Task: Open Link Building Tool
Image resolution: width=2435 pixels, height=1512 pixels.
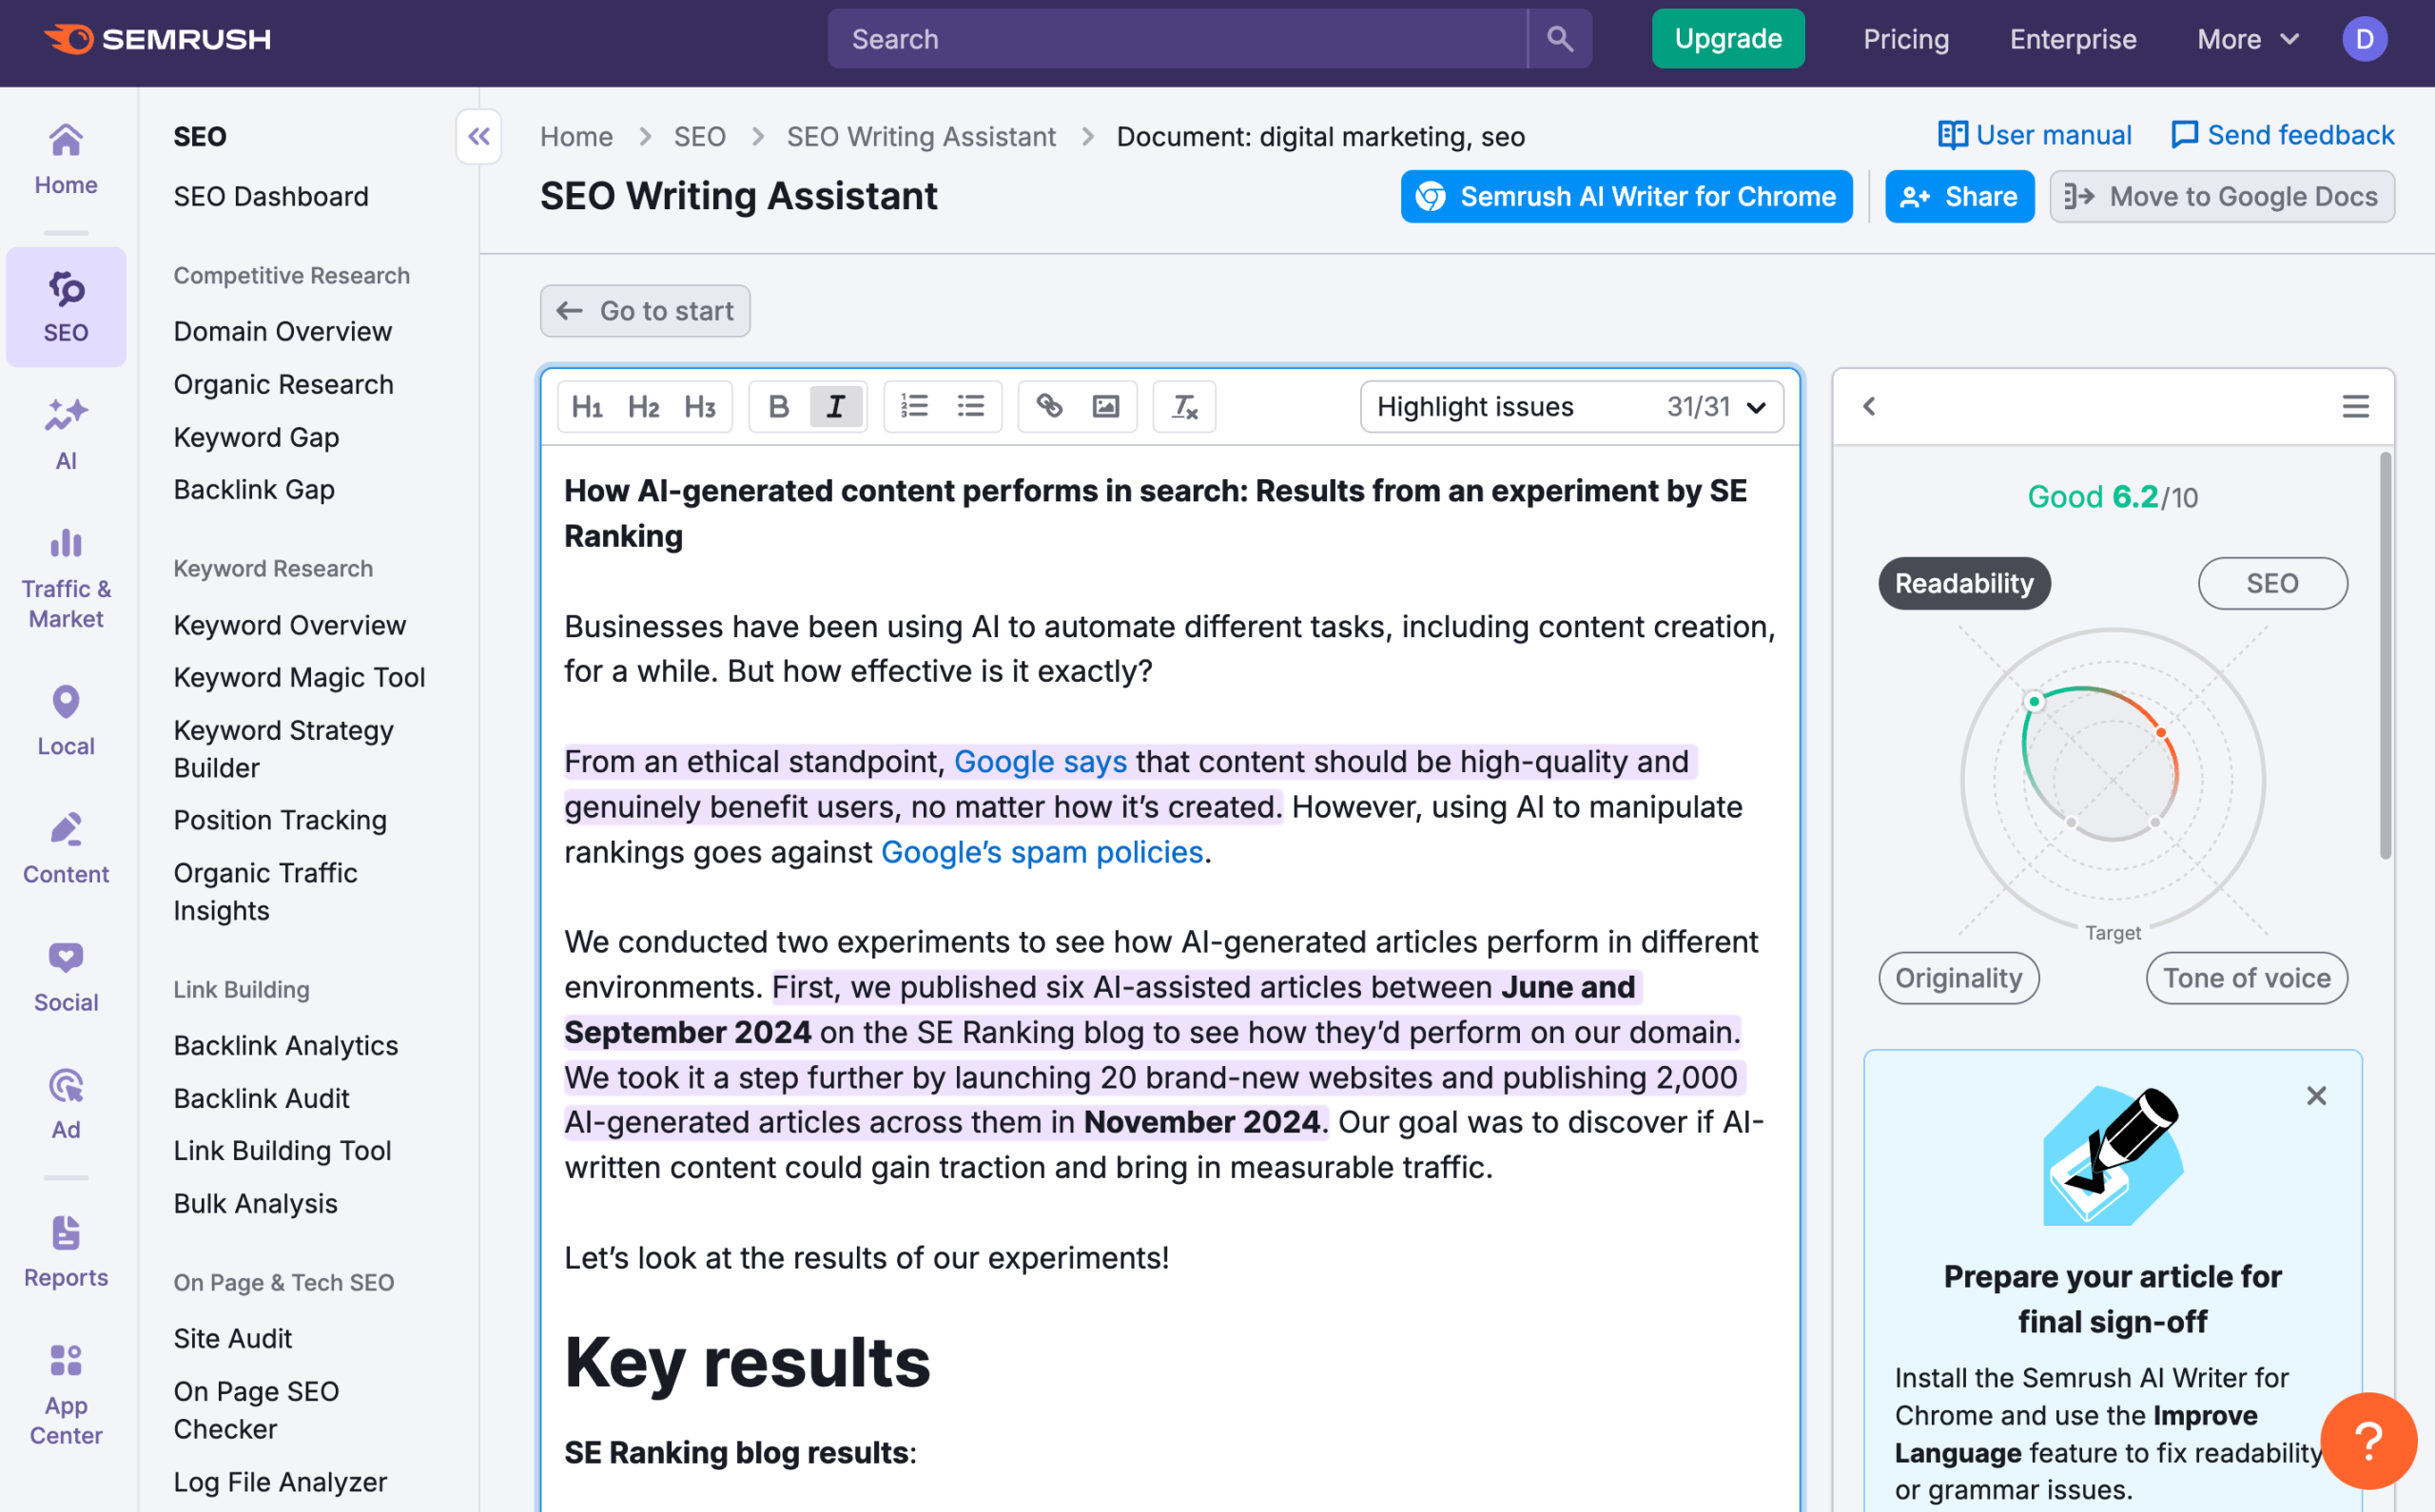Action: click(282, 1150)
